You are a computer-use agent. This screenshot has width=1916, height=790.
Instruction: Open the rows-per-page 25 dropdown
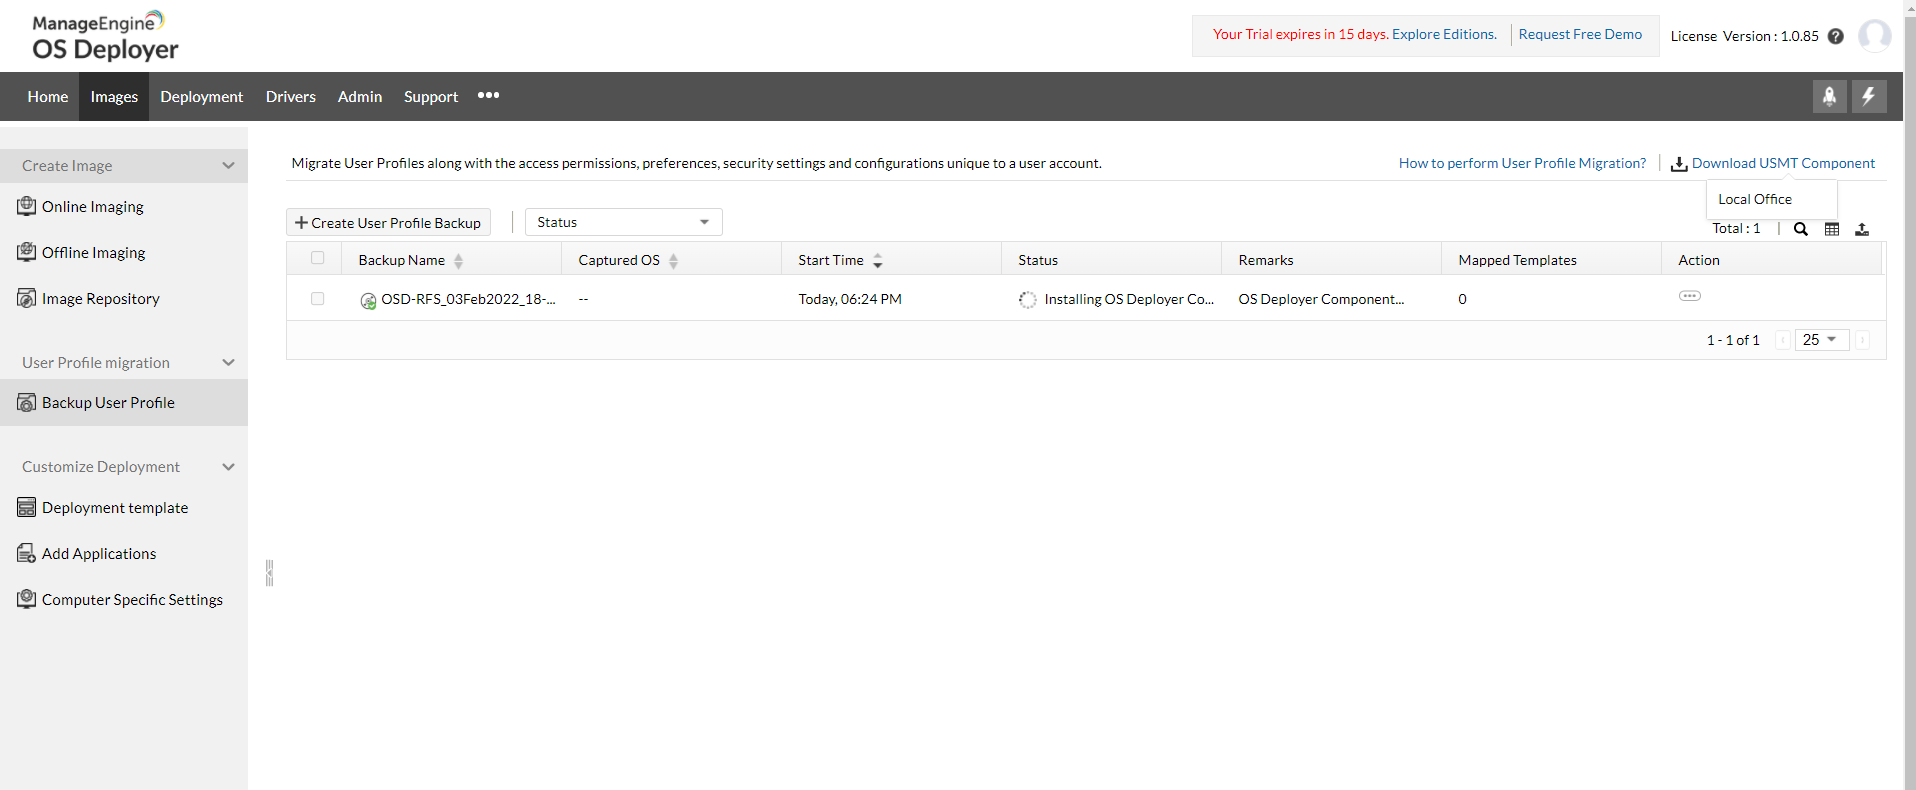pos(1821,340)
